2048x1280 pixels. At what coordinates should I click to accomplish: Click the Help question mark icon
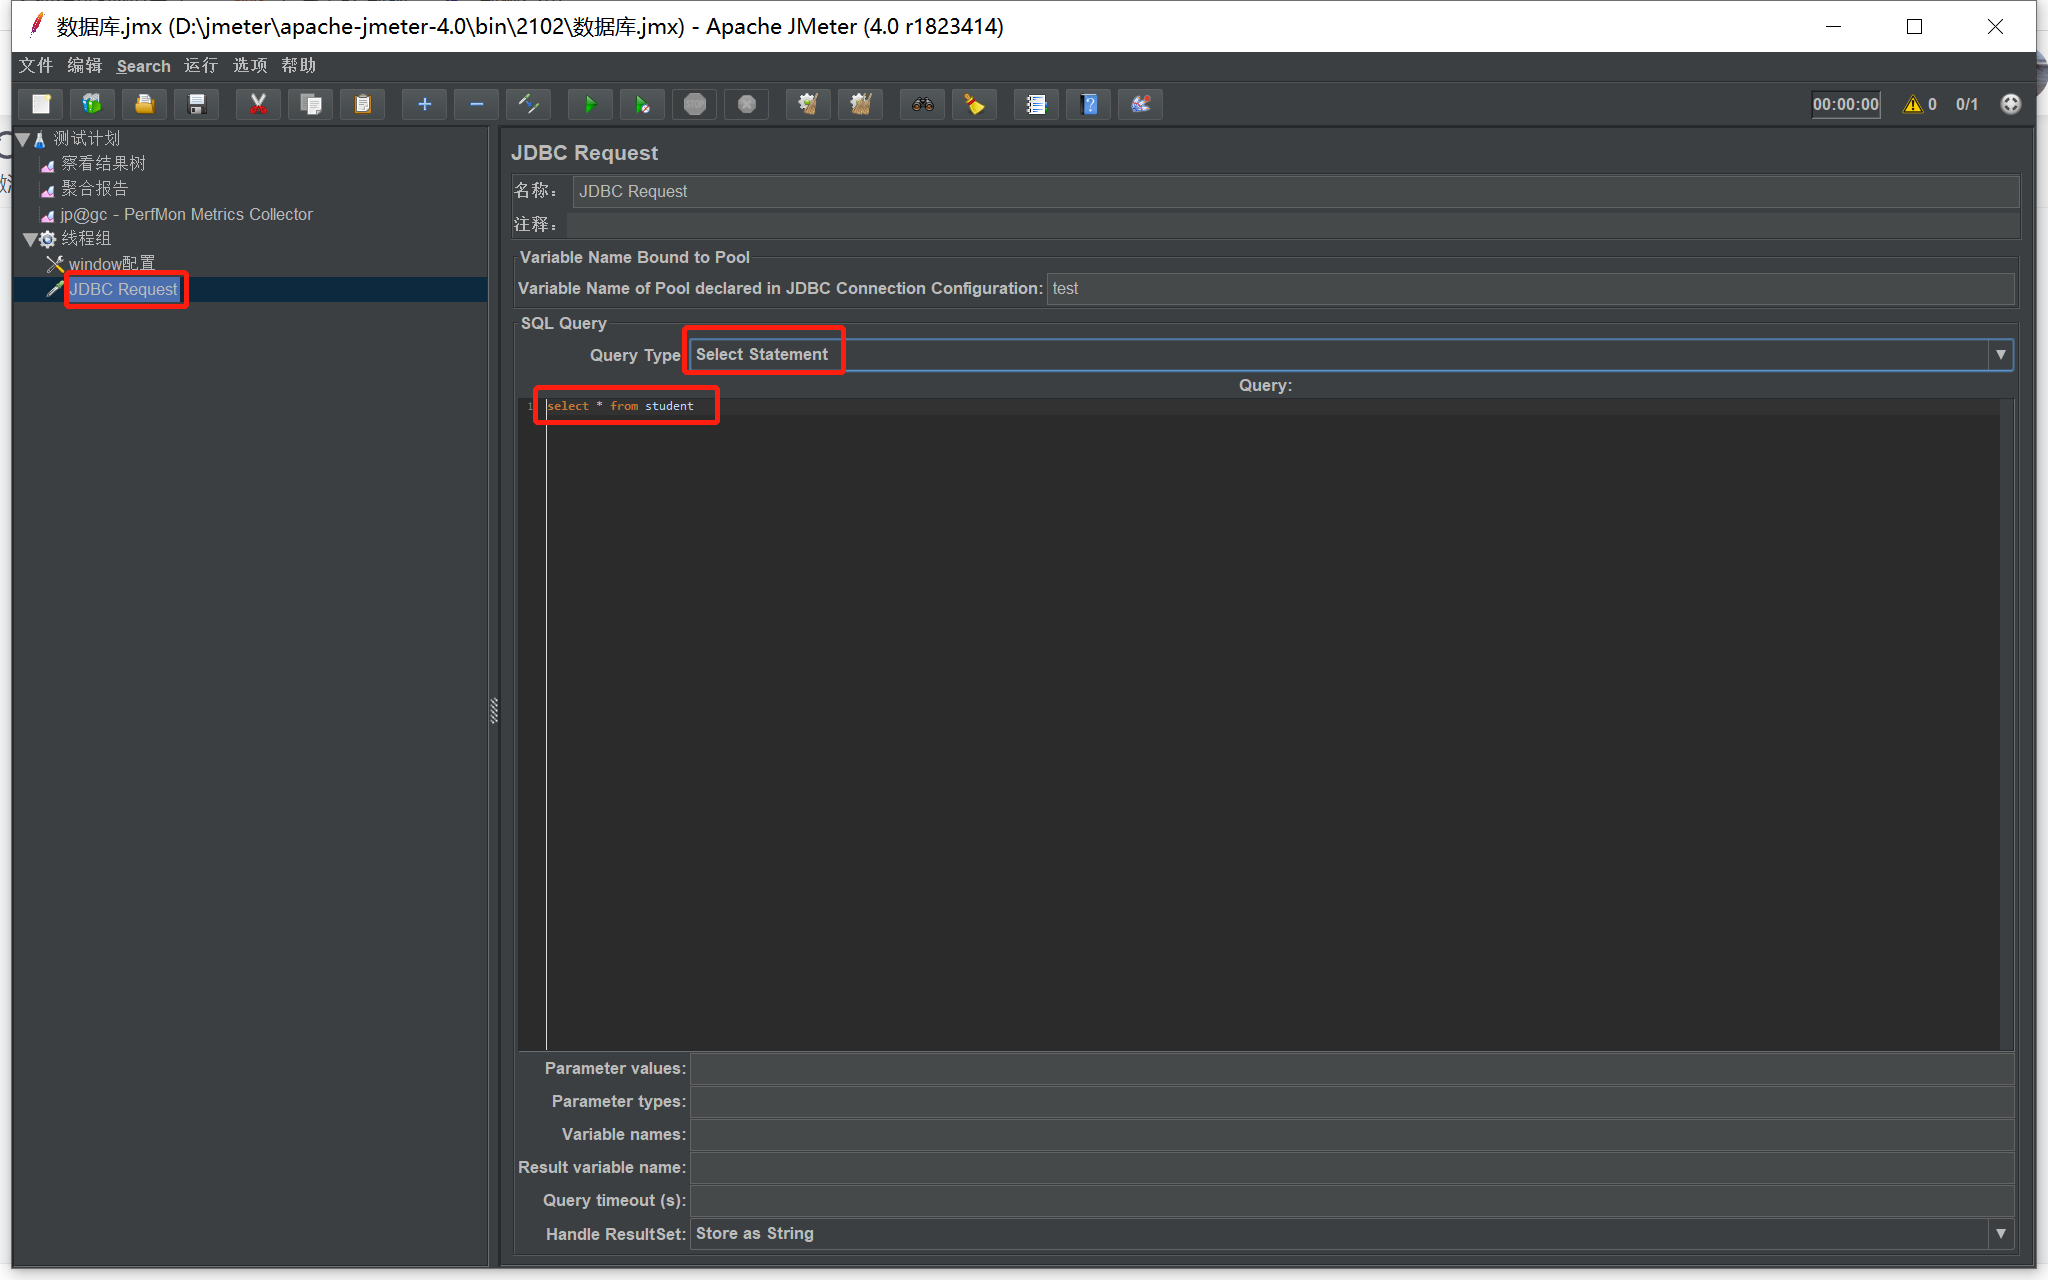tap(1089, 104)
